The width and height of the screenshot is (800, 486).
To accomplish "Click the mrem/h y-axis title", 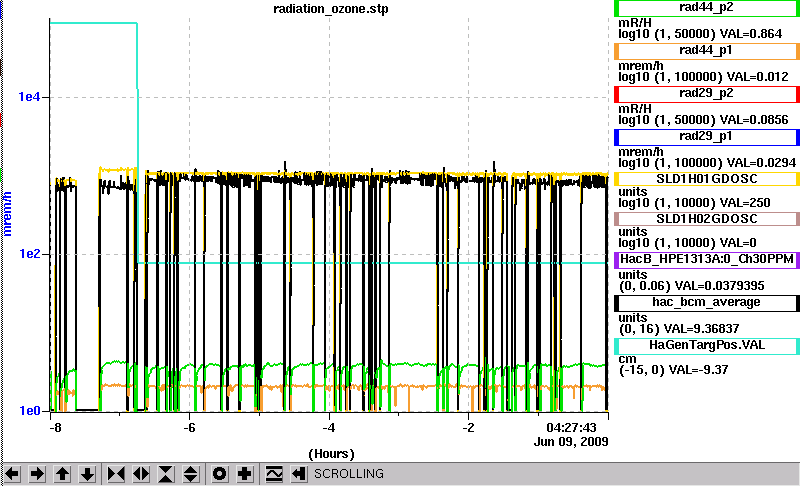I will point(7,214).
